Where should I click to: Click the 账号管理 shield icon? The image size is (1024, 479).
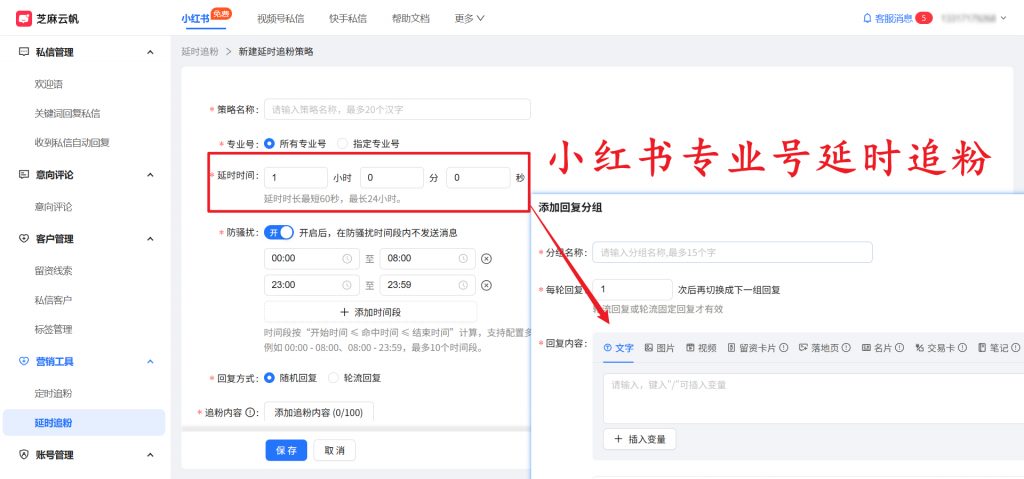pyautogui.click(x=24, y=455)
